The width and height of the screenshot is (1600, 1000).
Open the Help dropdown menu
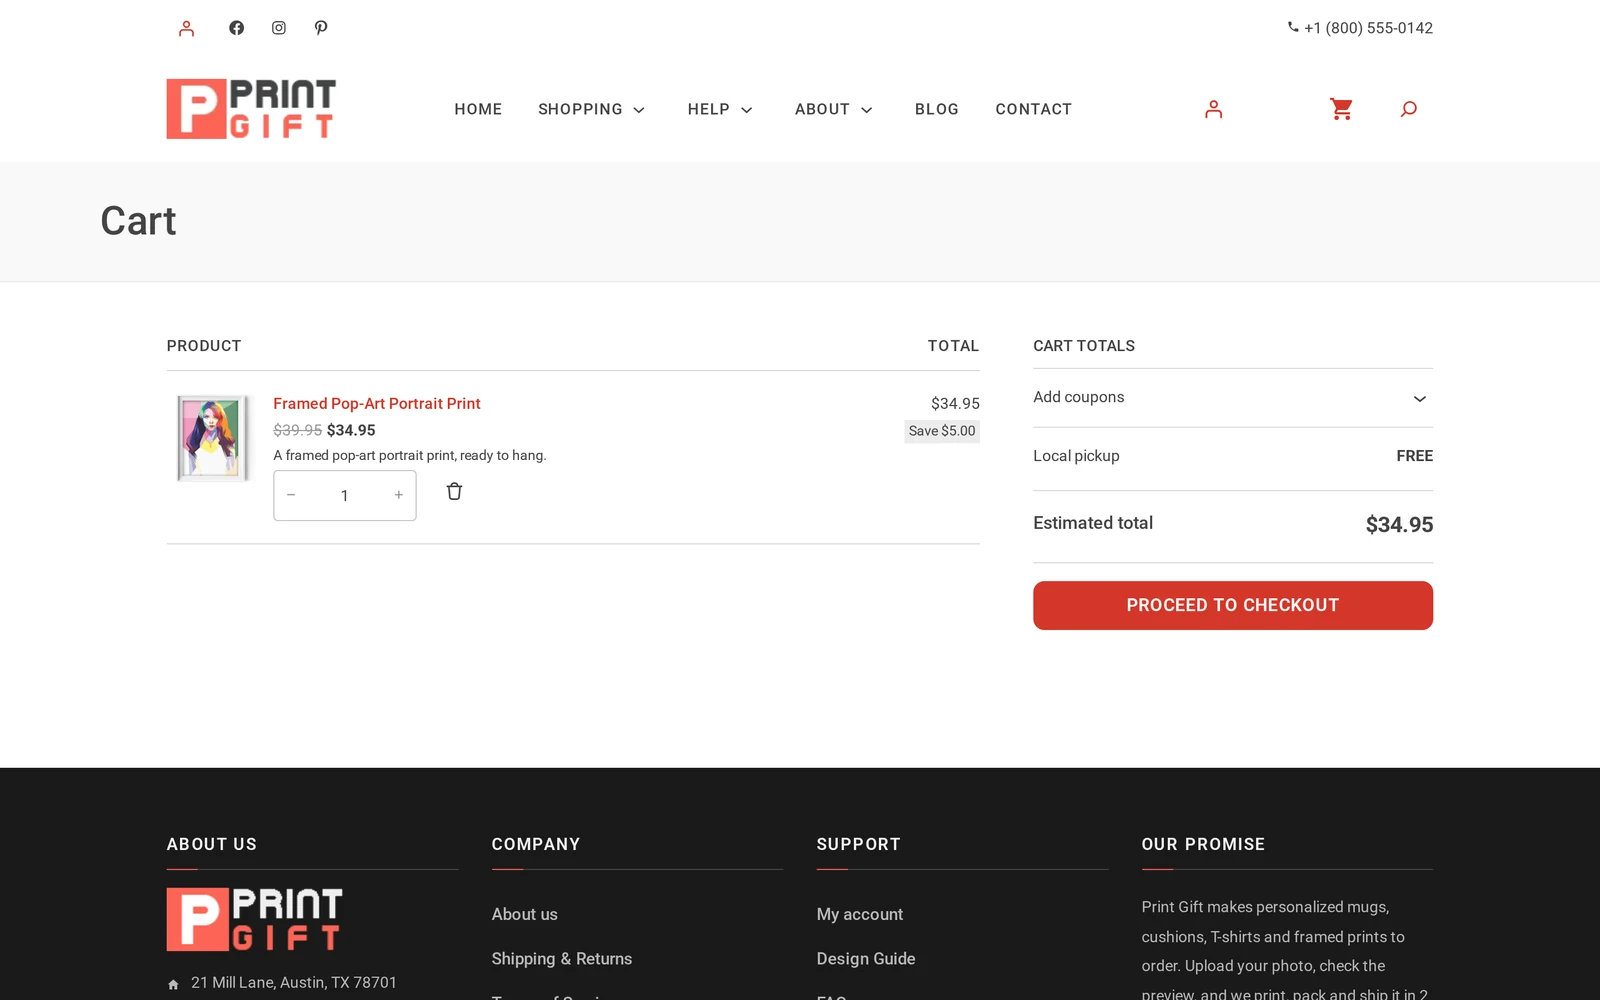point(720,109)
